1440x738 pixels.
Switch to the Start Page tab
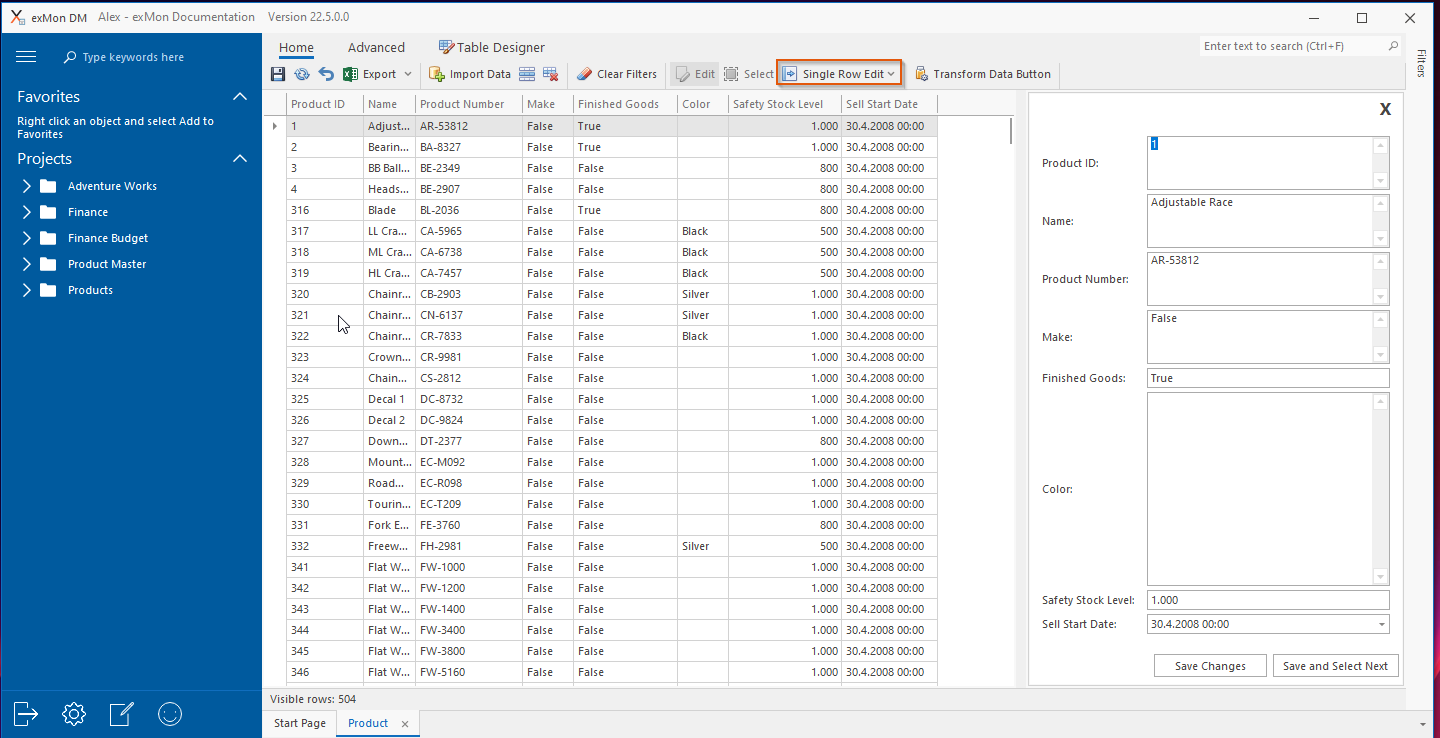[300, 723]
